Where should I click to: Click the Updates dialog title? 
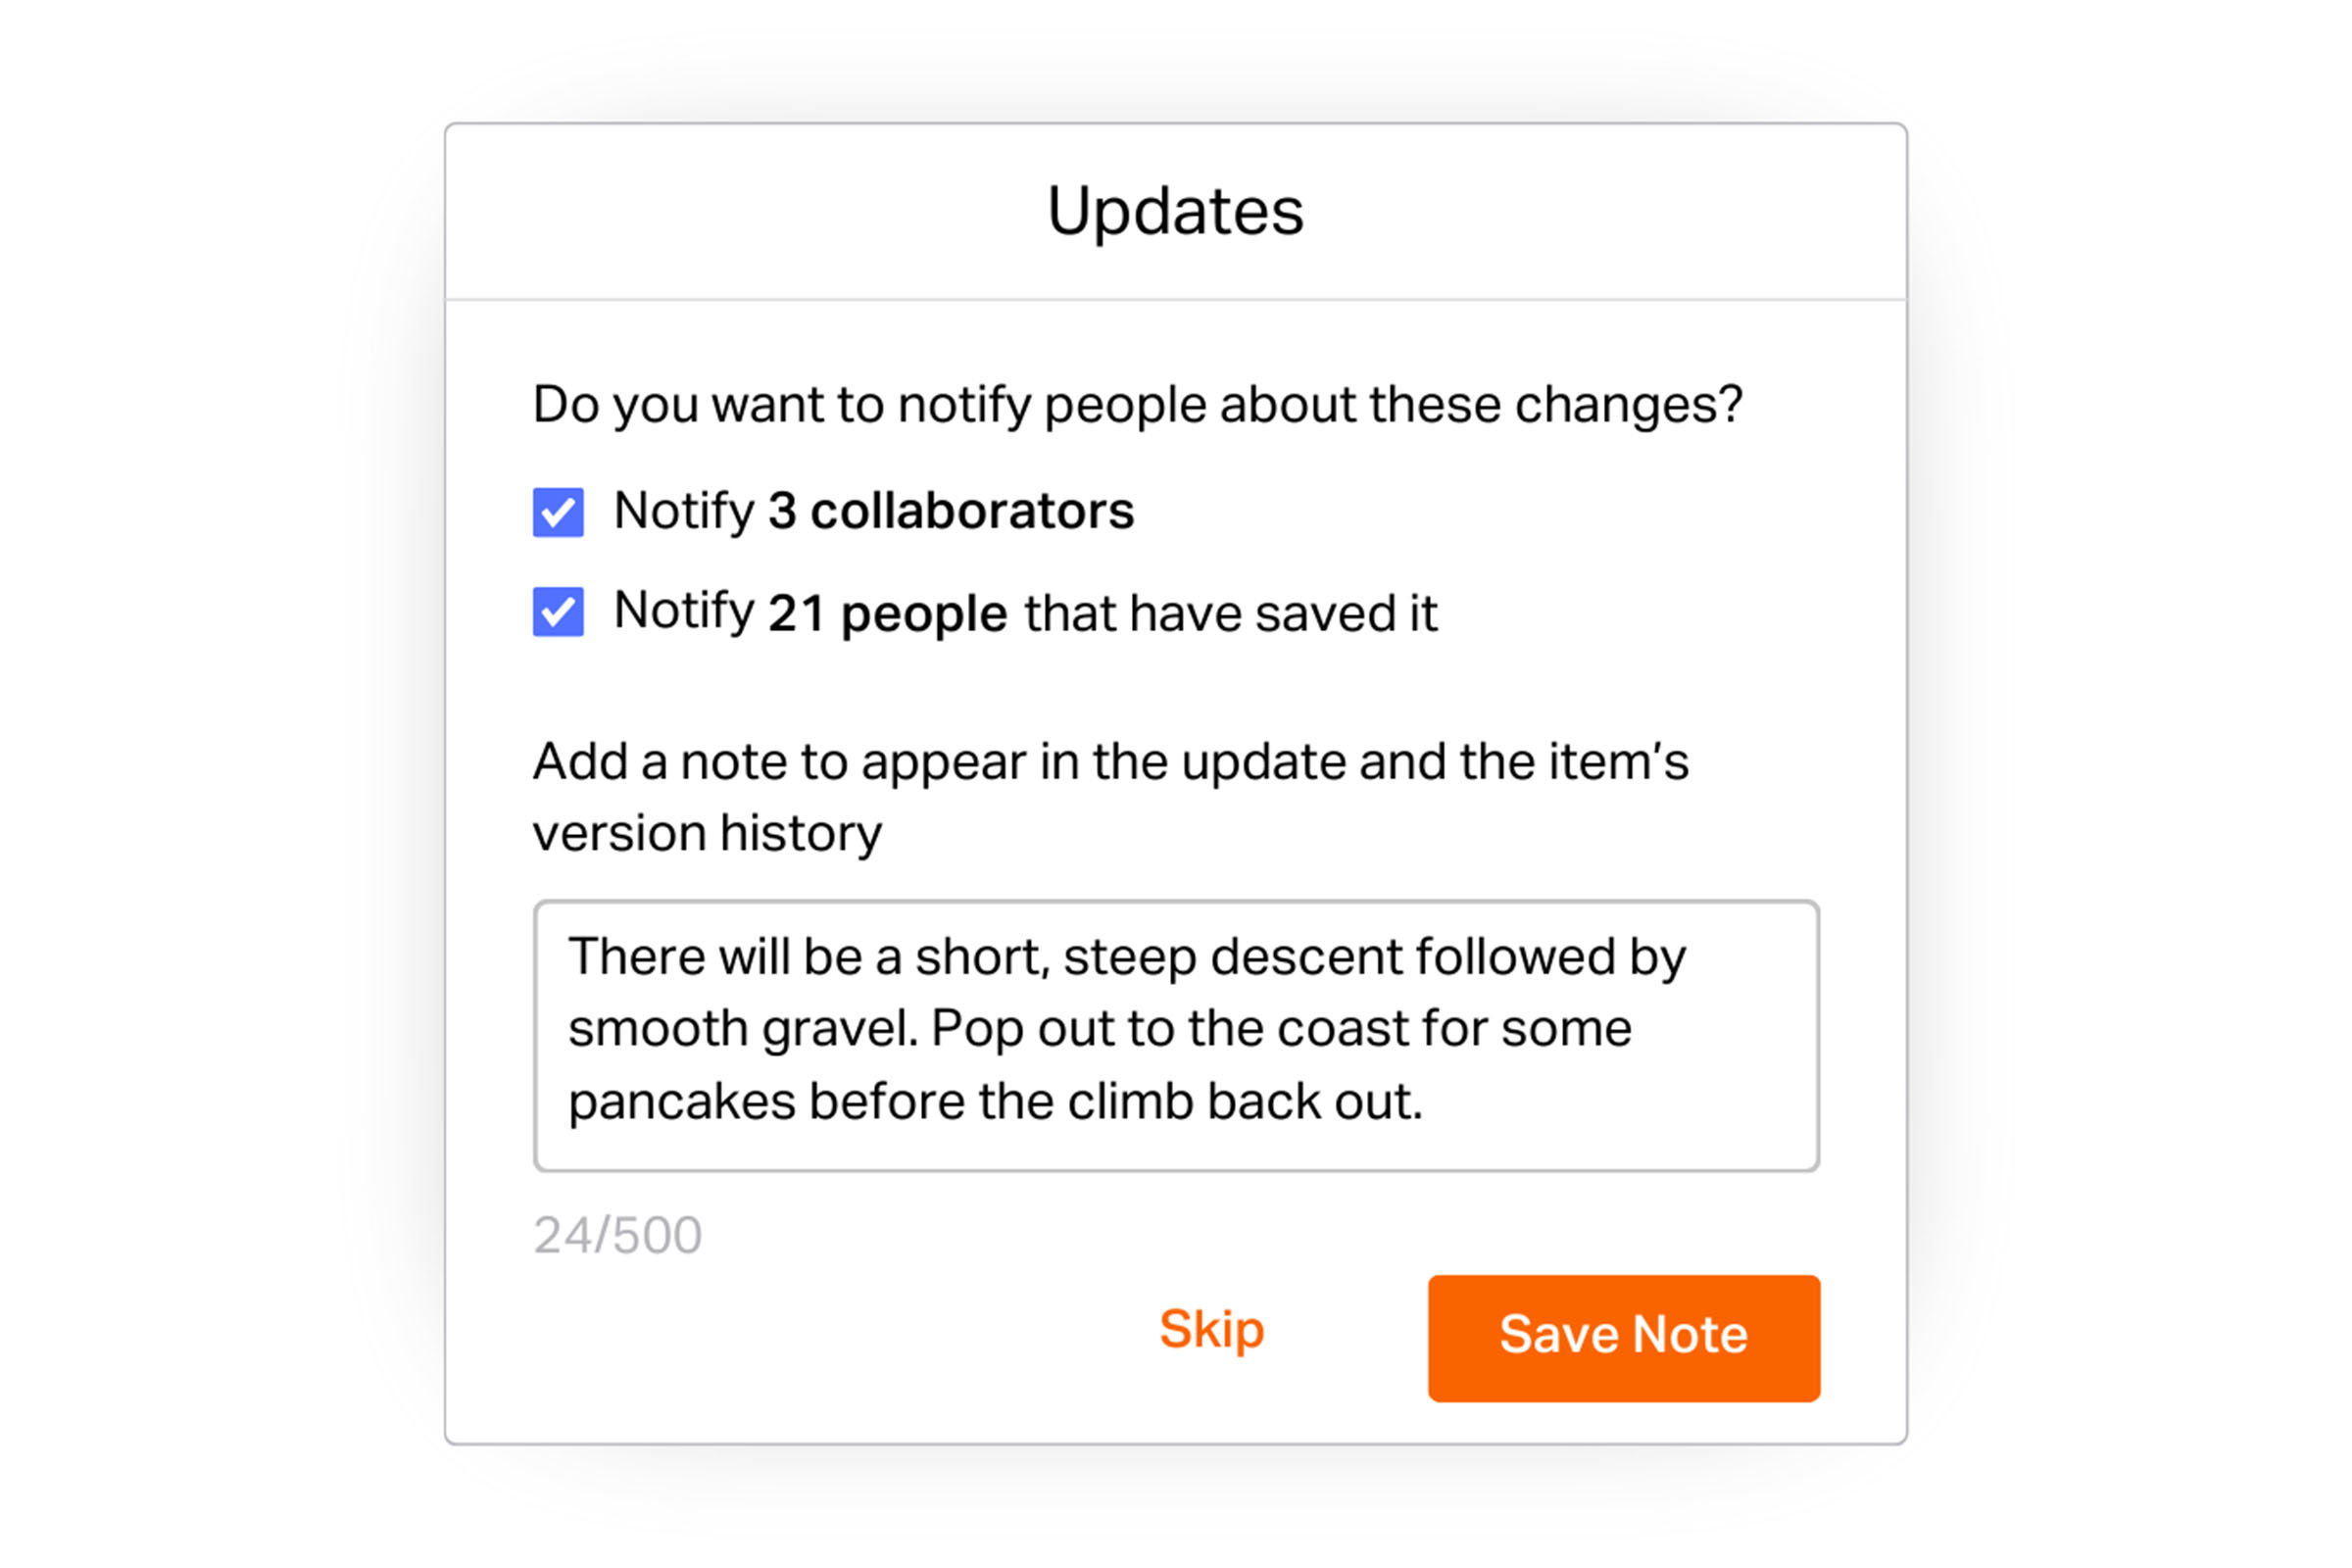tap(1175, 211)
